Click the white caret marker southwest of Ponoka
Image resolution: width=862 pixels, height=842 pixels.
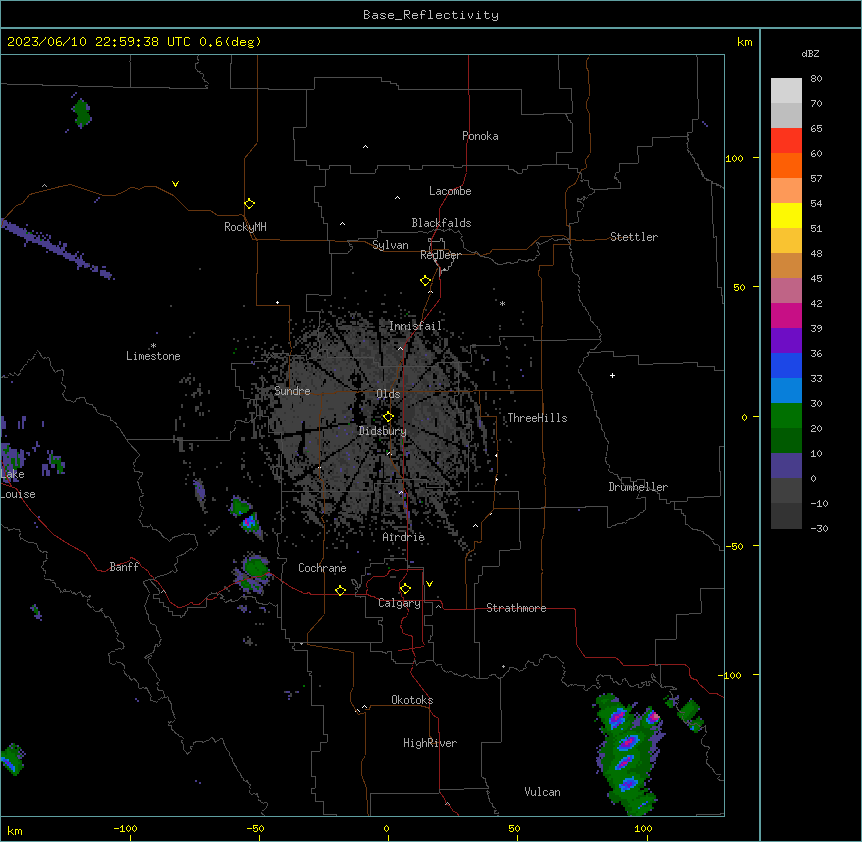[x=366, y=147]
